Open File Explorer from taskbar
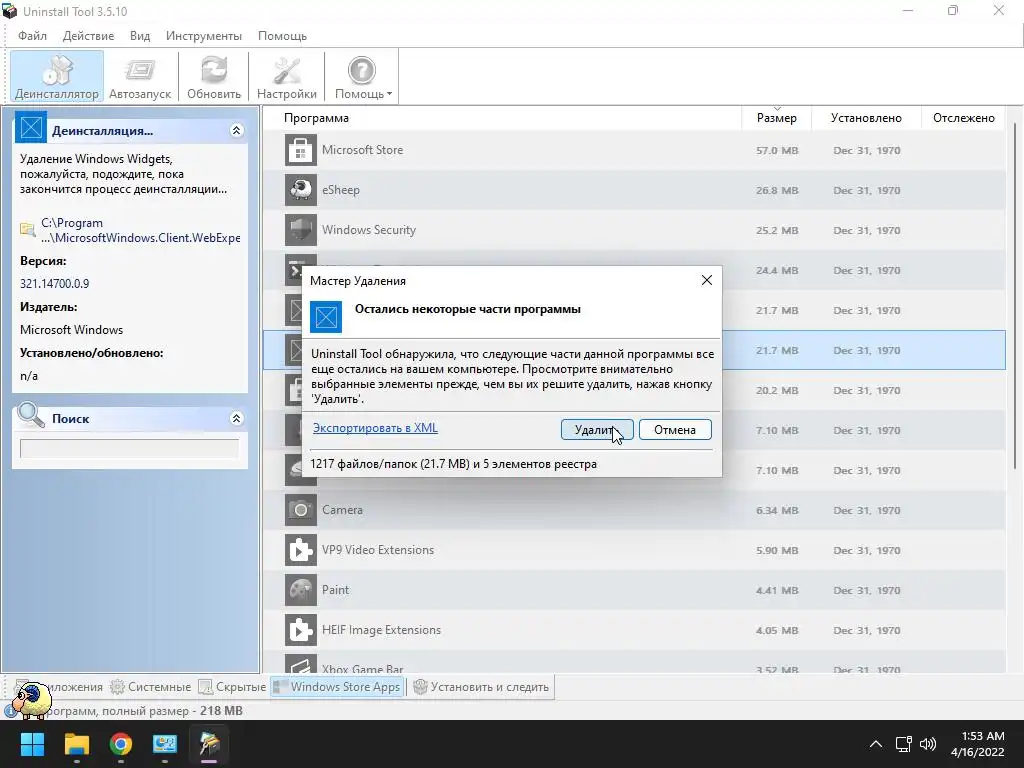Image resolution: width=1024 pixels, height=768 pixels. [76, 744]
